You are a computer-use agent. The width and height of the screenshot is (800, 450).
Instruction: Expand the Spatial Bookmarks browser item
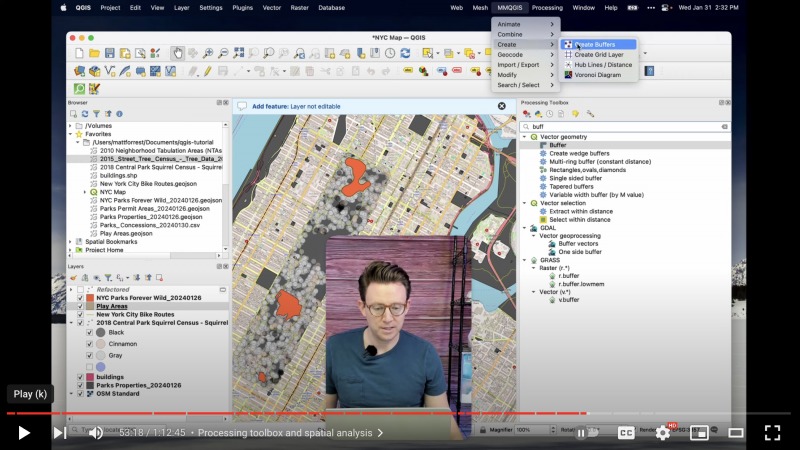pos(70,242)
